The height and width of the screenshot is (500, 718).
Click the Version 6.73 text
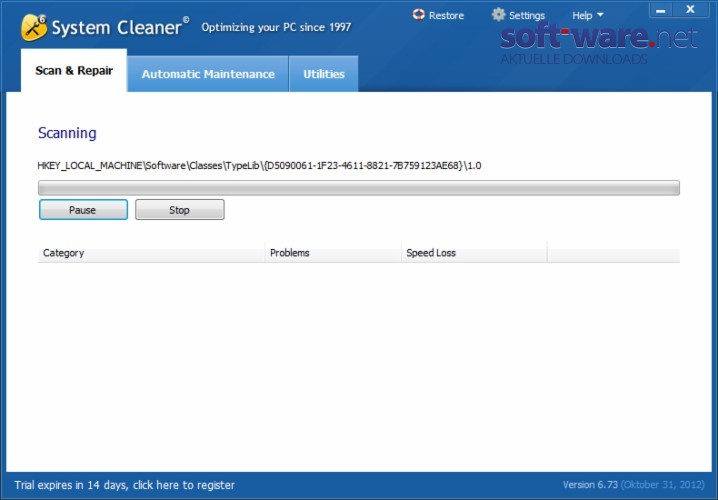(590, 484)
